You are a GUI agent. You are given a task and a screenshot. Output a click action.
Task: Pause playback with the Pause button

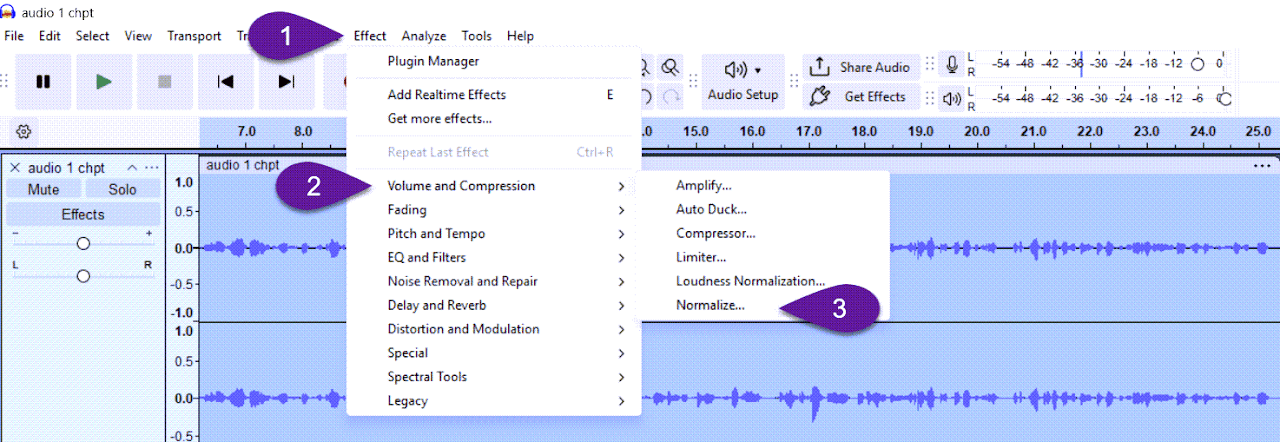[x=43, y=82]
